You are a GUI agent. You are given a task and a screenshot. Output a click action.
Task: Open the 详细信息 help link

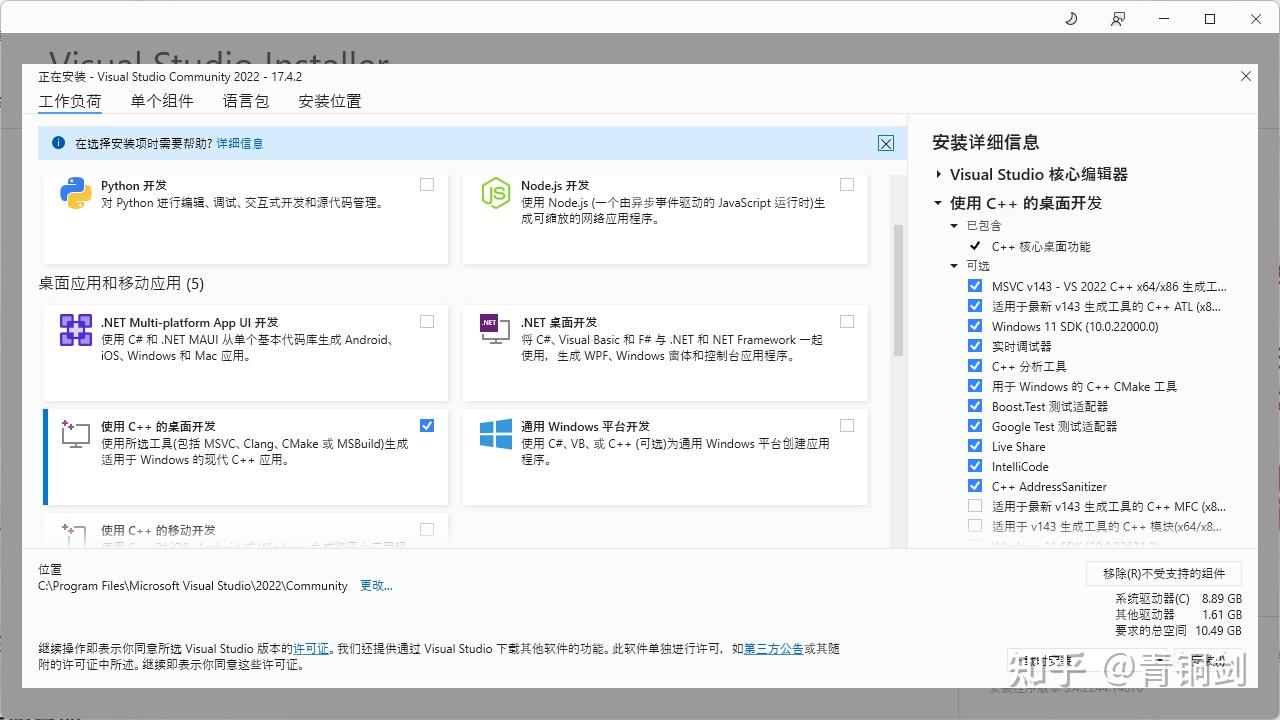tap(240, 143)
